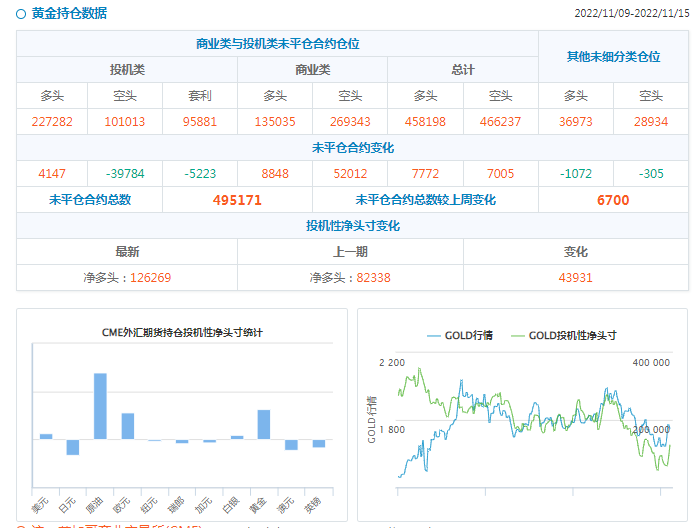Image resolution: width=695 pixels, height=528 pixels.
Task: Click the 黄金 bar in the chart
Action: point(264,424)
